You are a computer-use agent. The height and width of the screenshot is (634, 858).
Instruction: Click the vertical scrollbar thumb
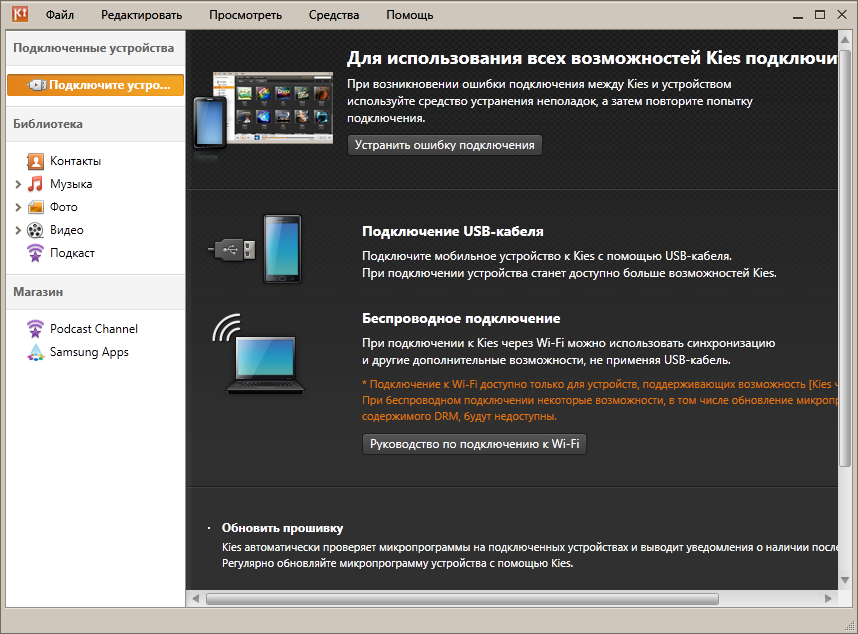[x=845, y=256]
